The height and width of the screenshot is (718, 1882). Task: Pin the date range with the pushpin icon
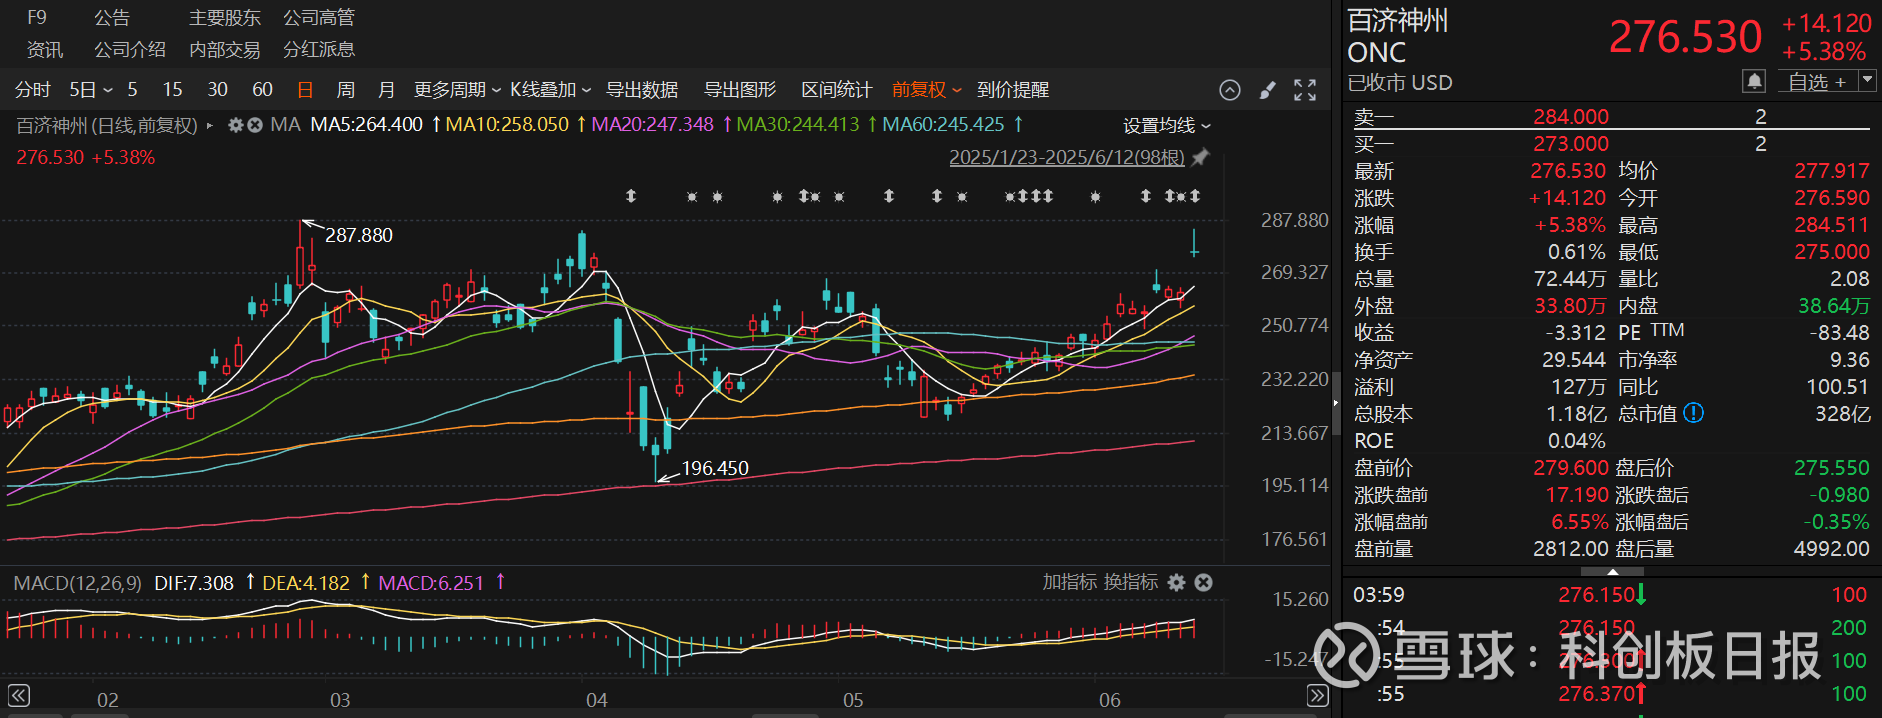click(x=1201, y=157)
